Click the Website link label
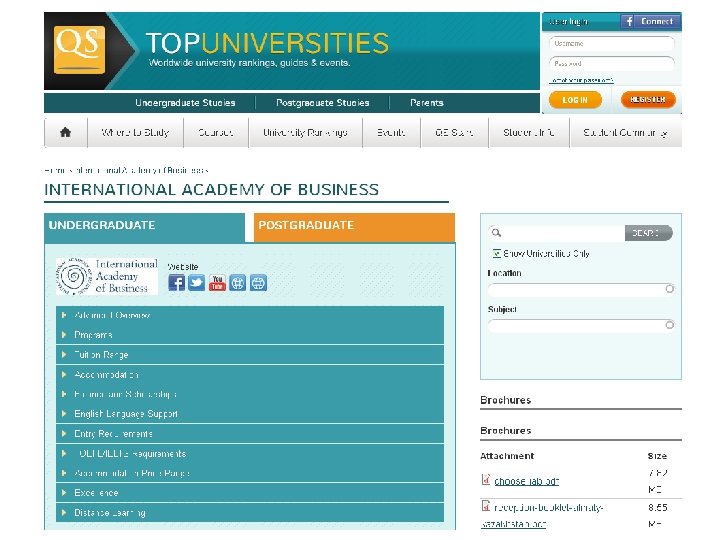Screen dimensions: 720x540 (x=183, y=267)
